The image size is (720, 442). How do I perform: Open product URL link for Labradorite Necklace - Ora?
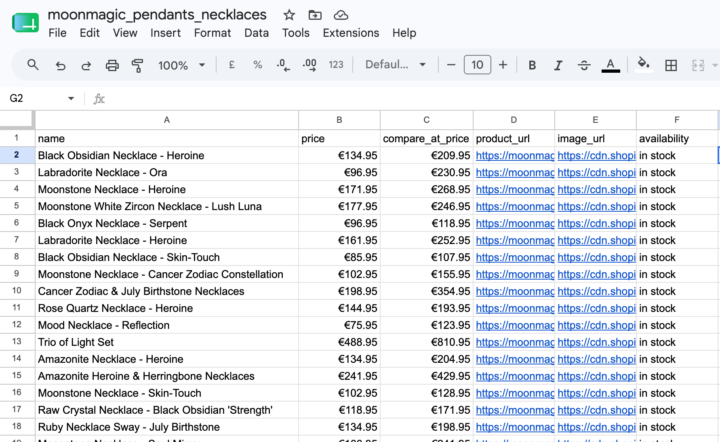click(514, 173)
